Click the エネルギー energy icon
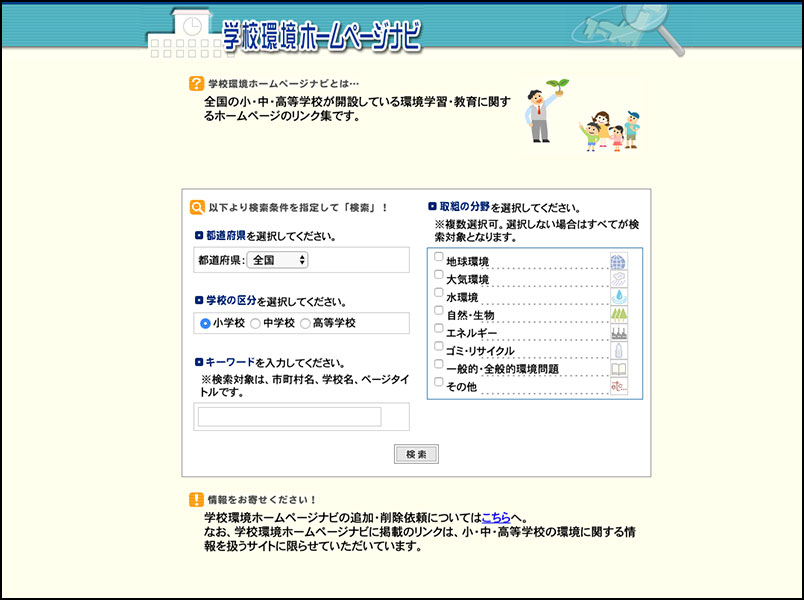The image size is (804, 600). 619,333
